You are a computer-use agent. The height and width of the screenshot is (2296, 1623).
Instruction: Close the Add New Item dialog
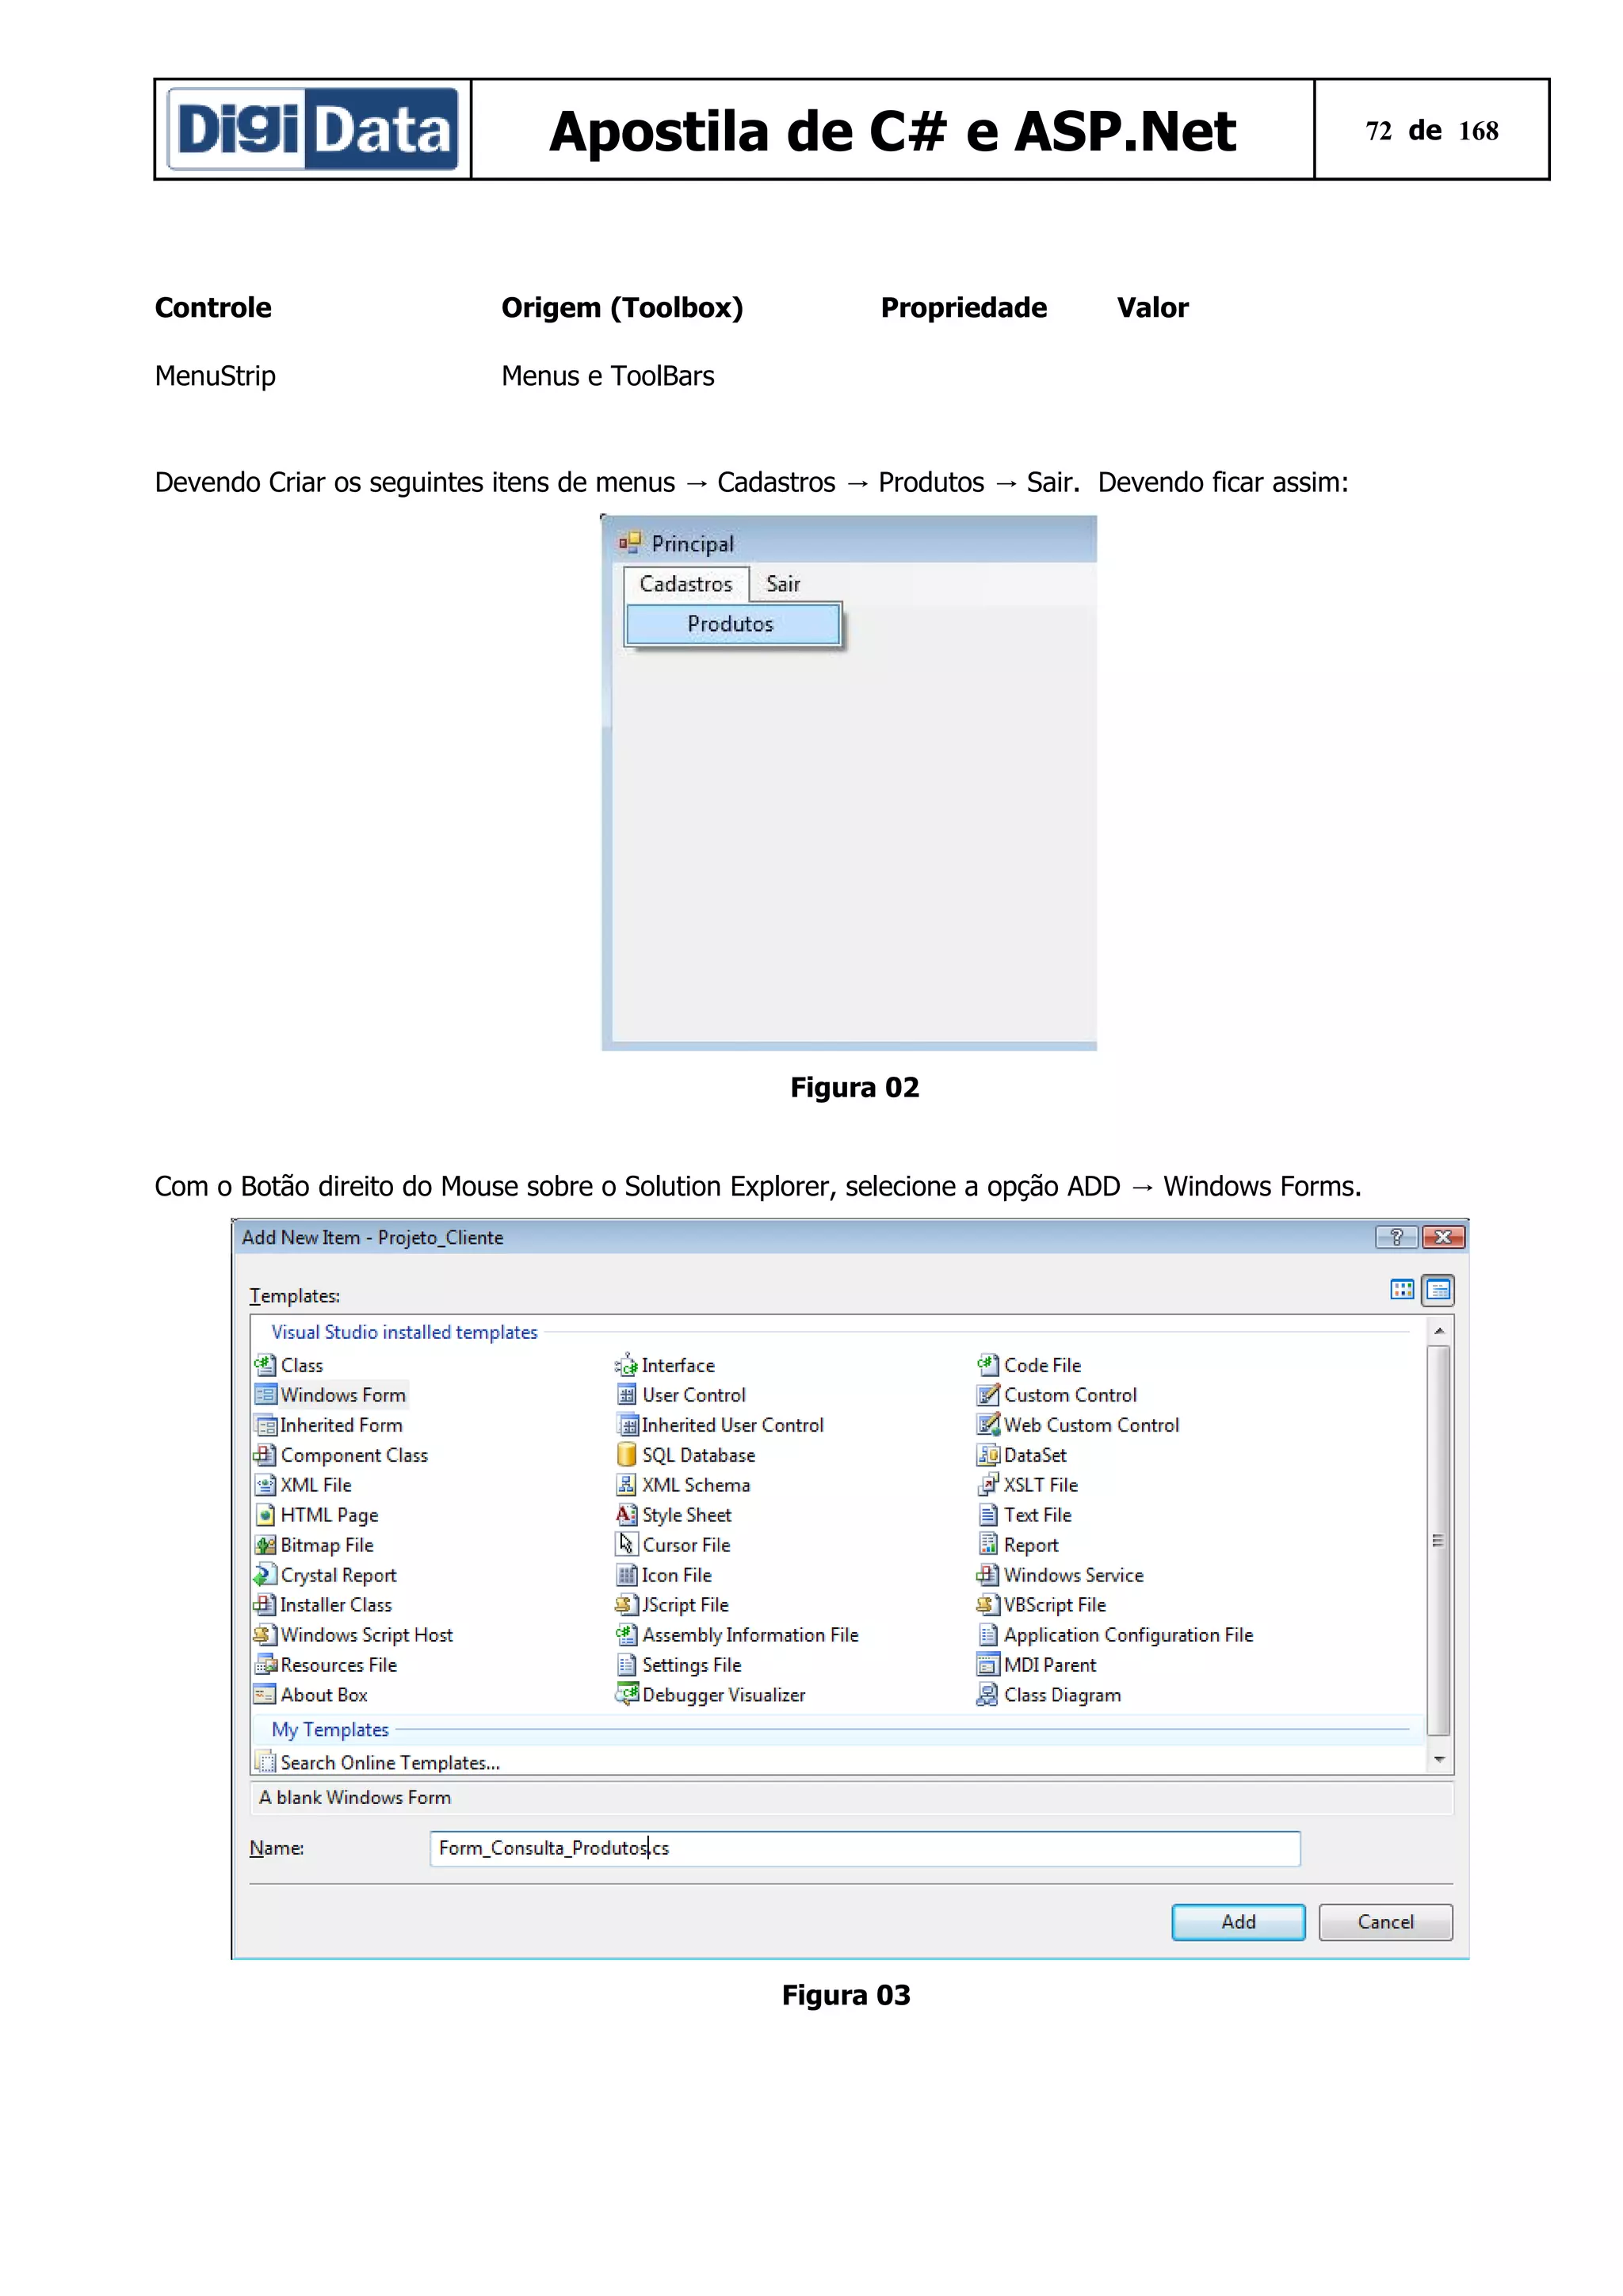pos(1443,1237)
